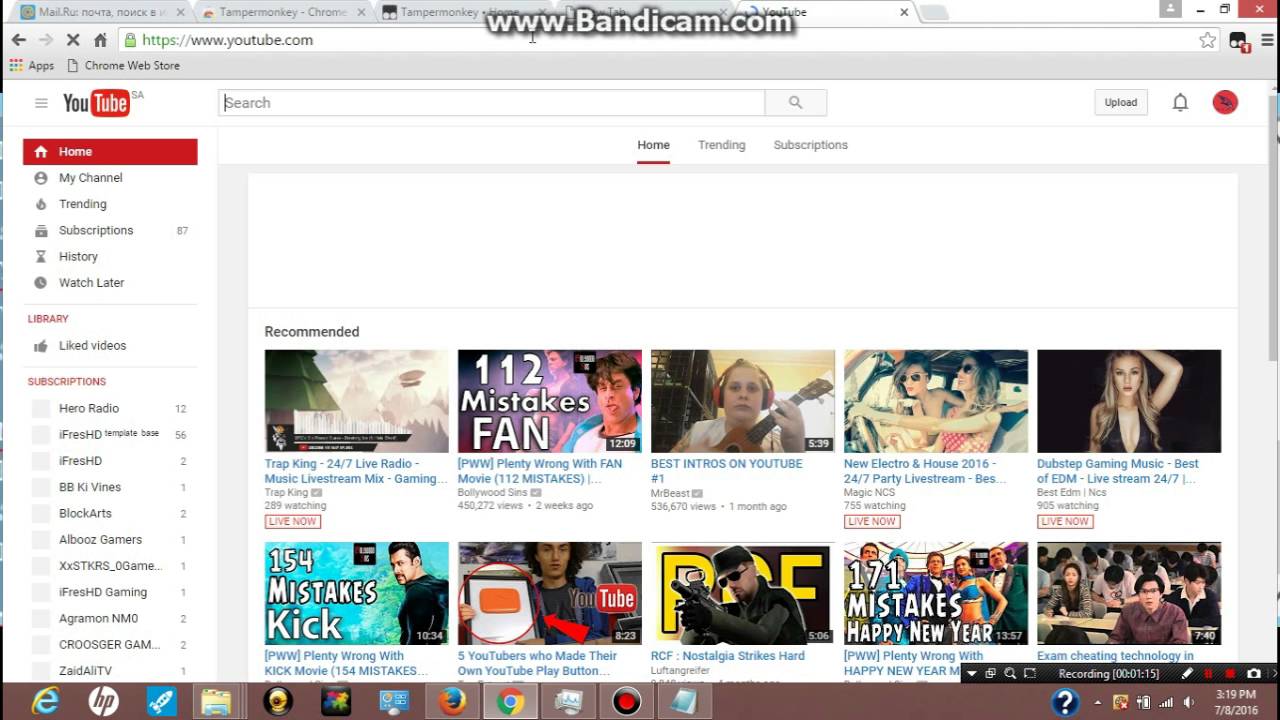Pause the Bandicam recording

tap(1209, 674)
